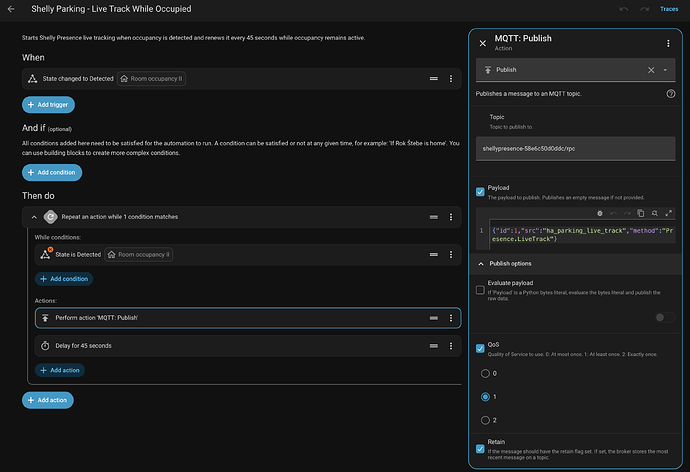Click Add condition under And if
The image size is (690, 472).
tap(52, 172)
